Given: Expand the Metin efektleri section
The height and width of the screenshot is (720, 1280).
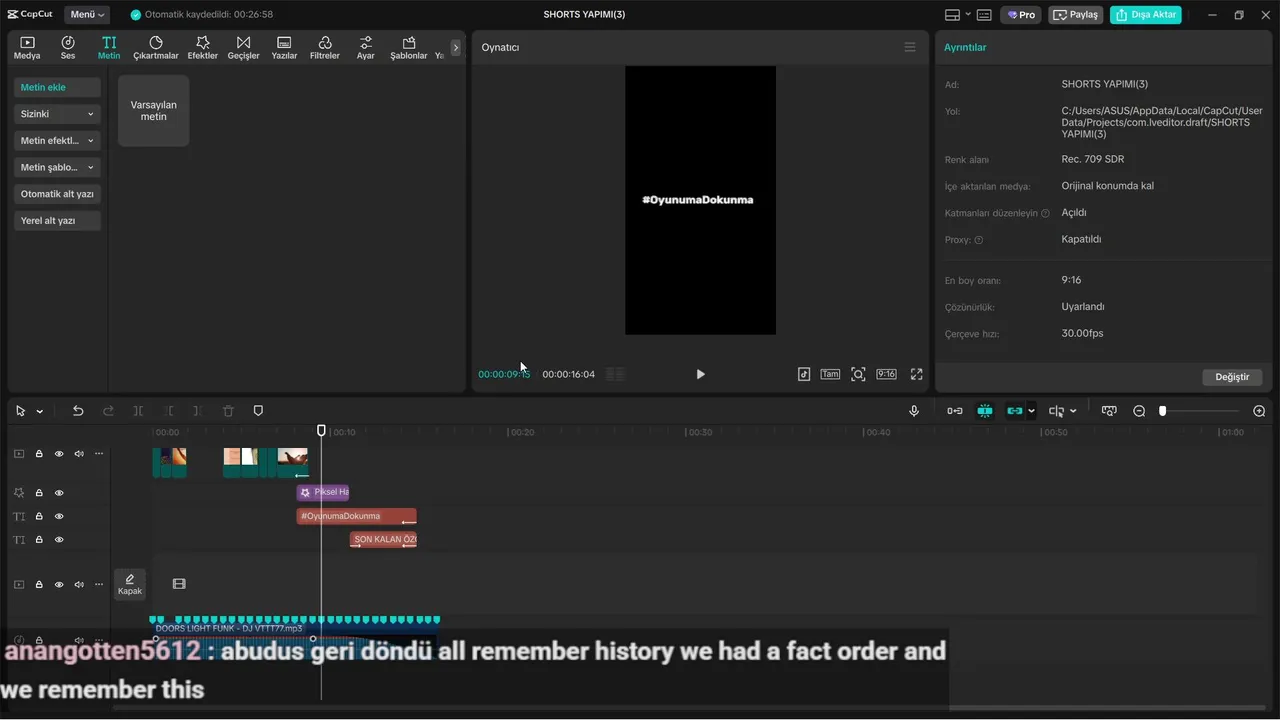Looking at the screenshot, I should [x=57, y=141].
